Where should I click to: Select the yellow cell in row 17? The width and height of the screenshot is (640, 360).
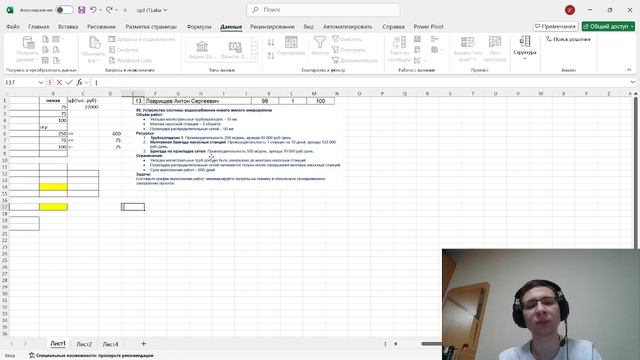tap(53, 207)
